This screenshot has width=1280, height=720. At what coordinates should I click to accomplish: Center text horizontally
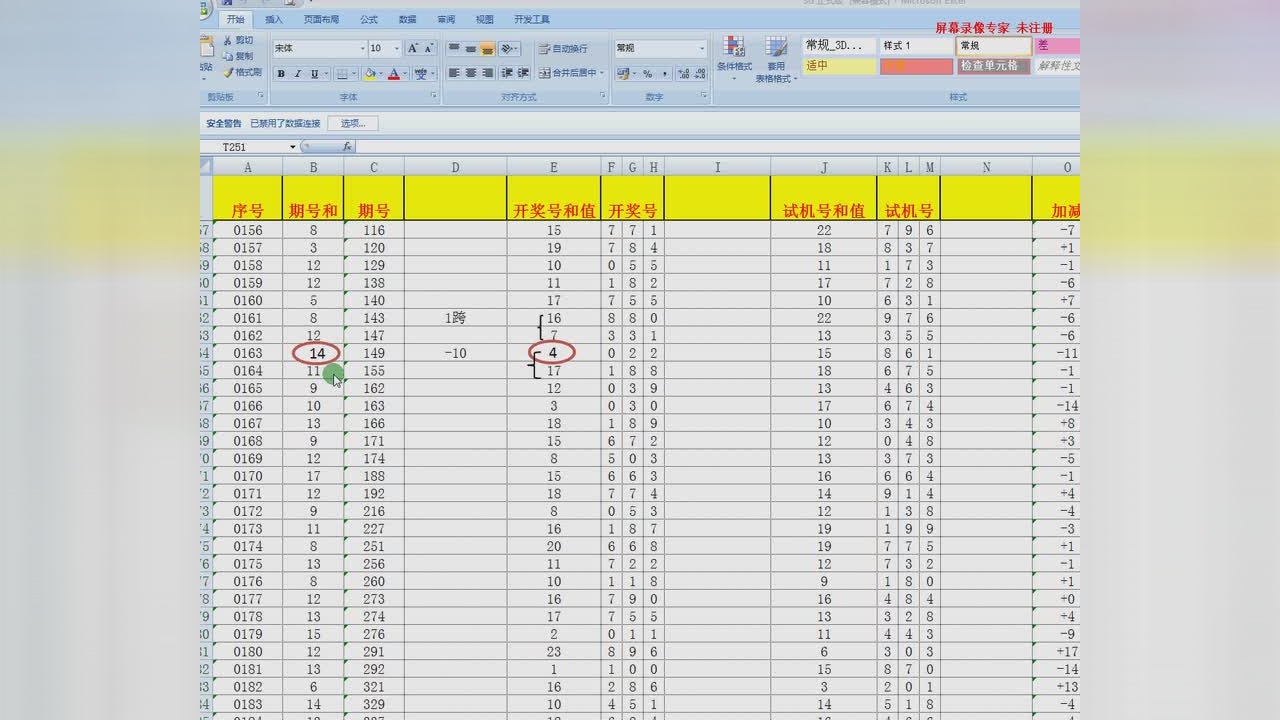pos(470,73)
